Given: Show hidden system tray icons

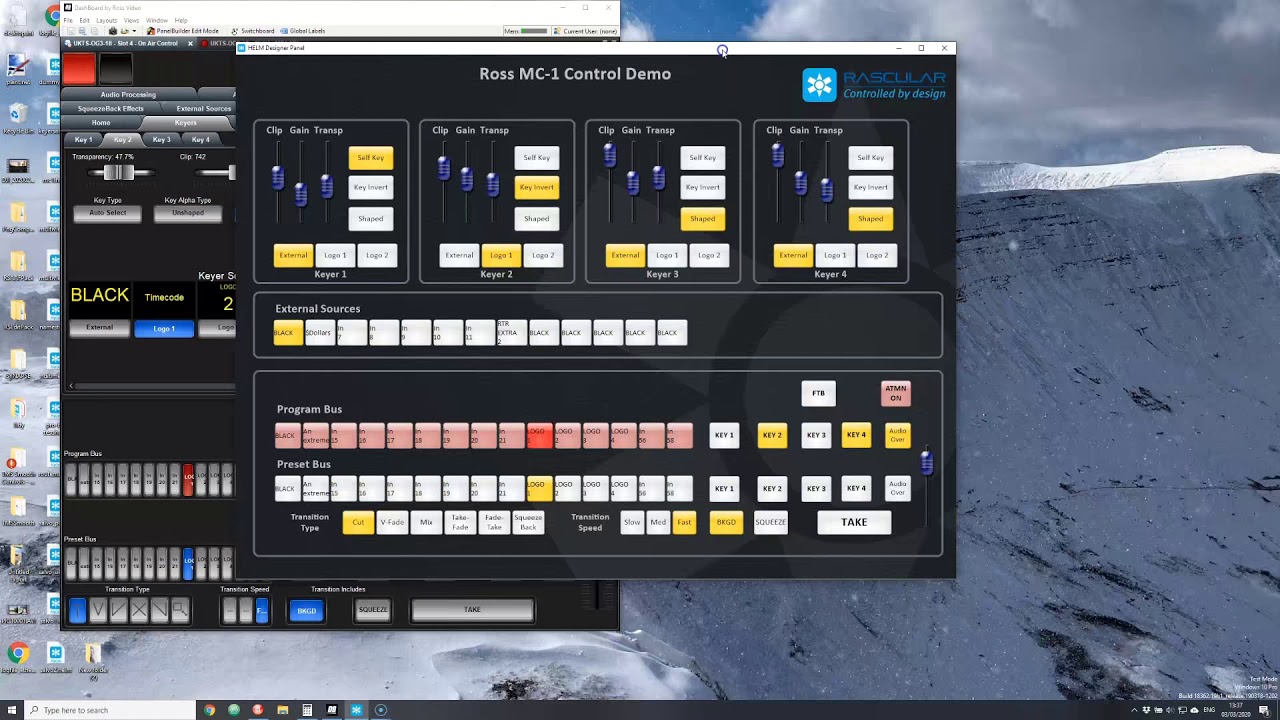Looking at the screenshot, I should click(1134, 710).
